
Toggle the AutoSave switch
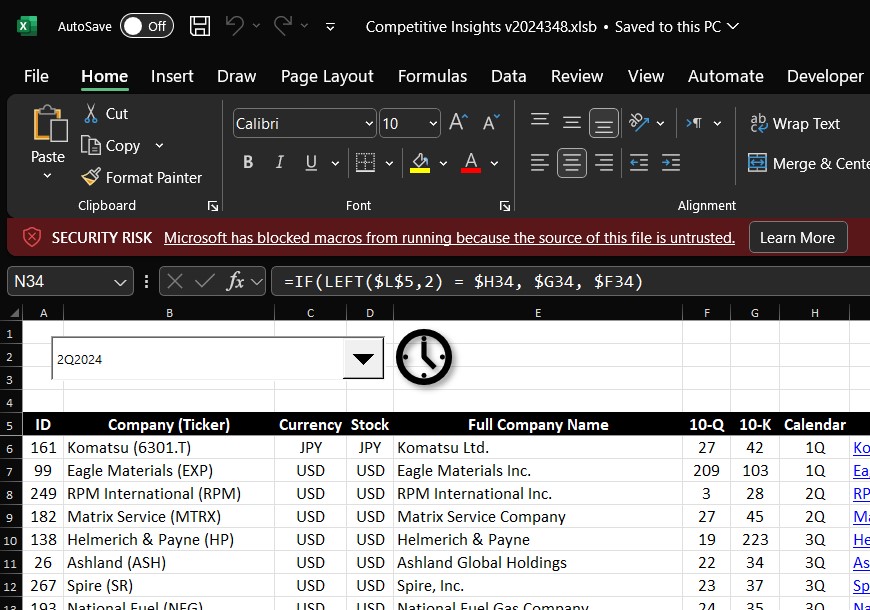click(x=146, y=27)
